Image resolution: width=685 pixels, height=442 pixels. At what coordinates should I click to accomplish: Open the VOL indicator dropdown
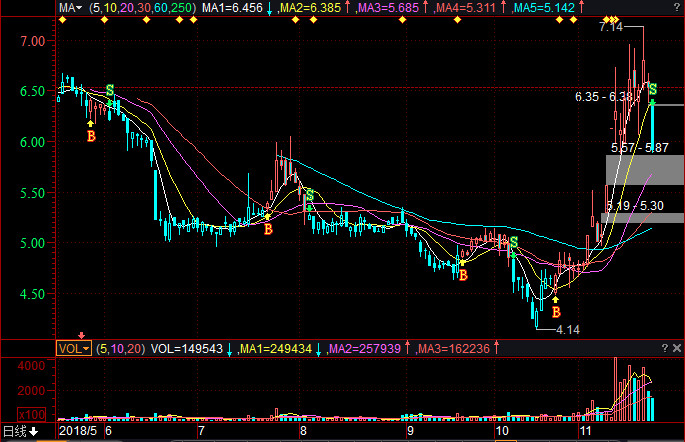click(x=73, y=349)
